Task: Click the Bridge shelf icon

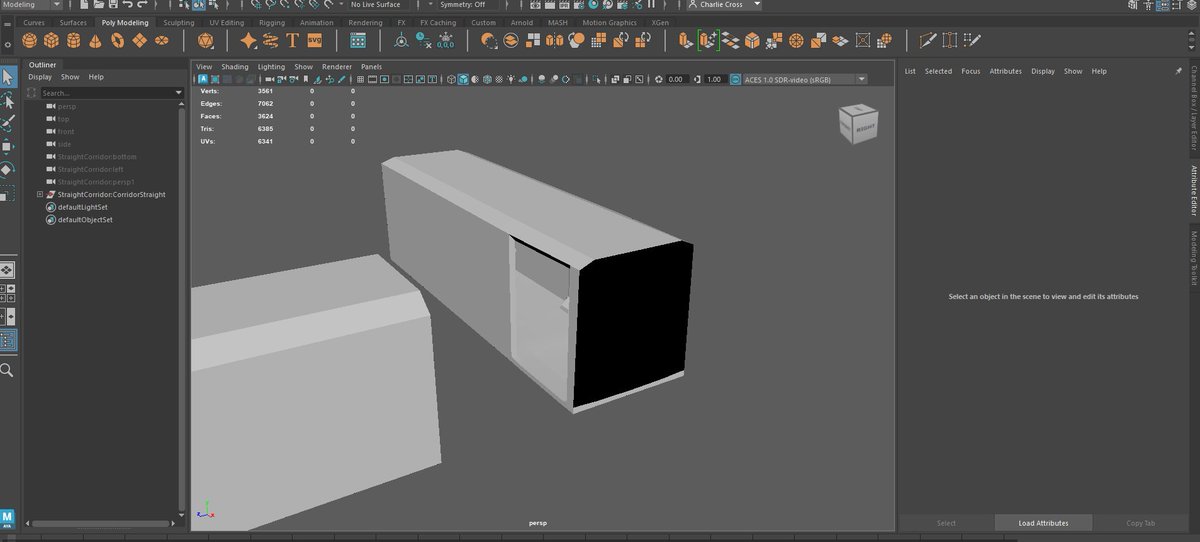Action: (x=731, y=40)
